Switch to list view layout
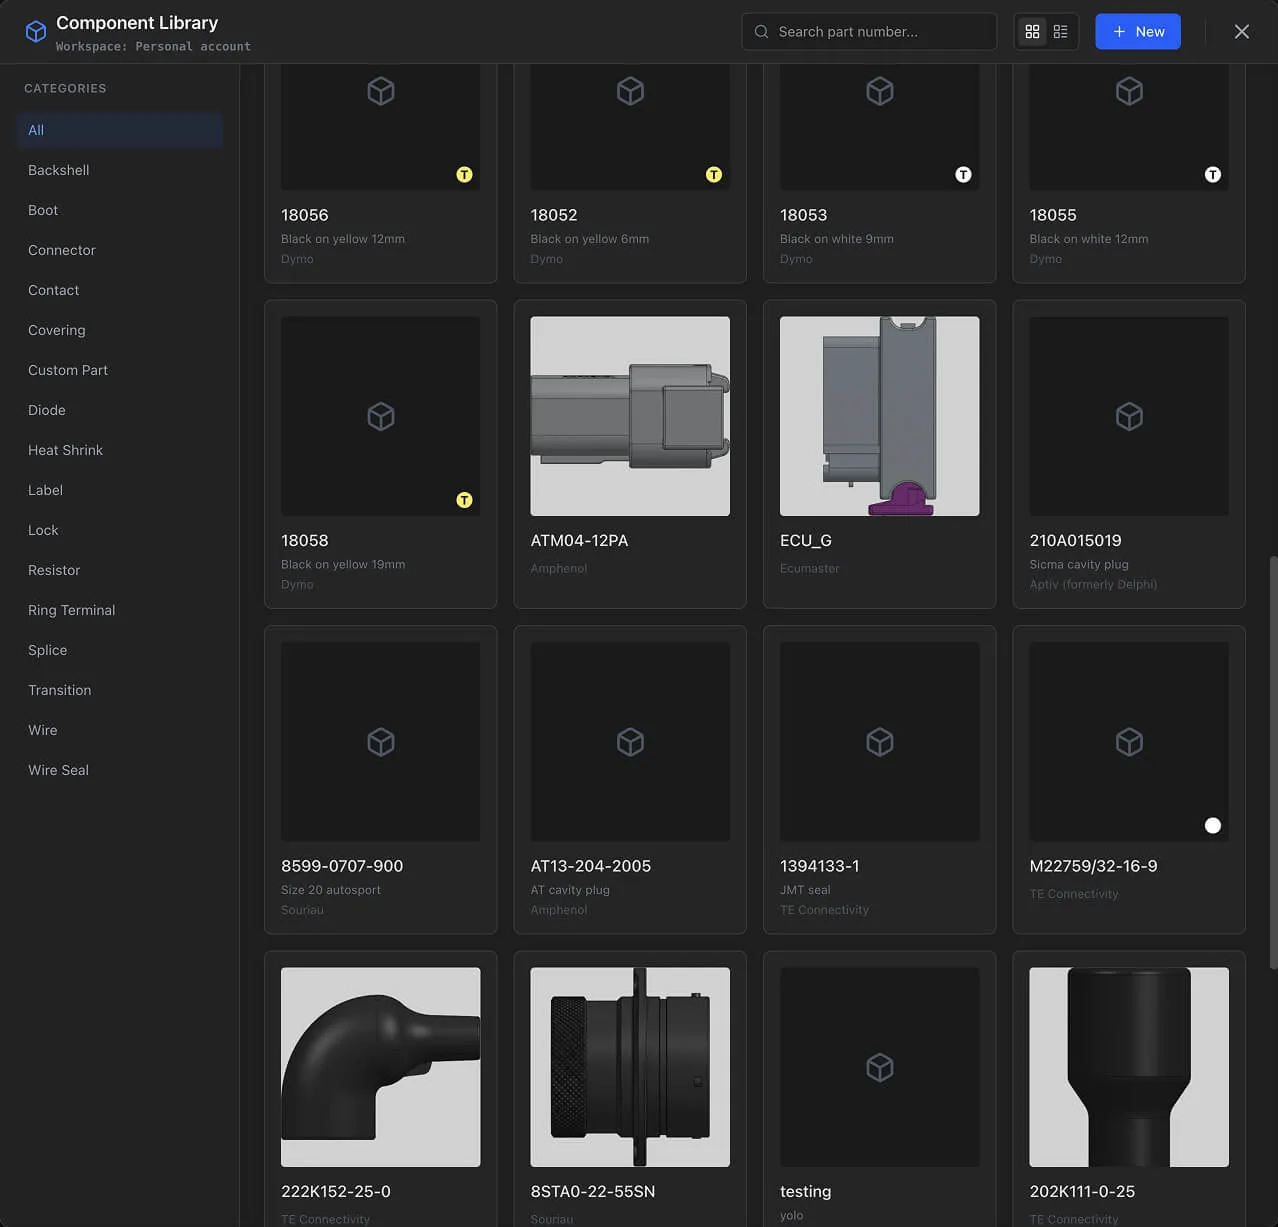 point(1060,31)
